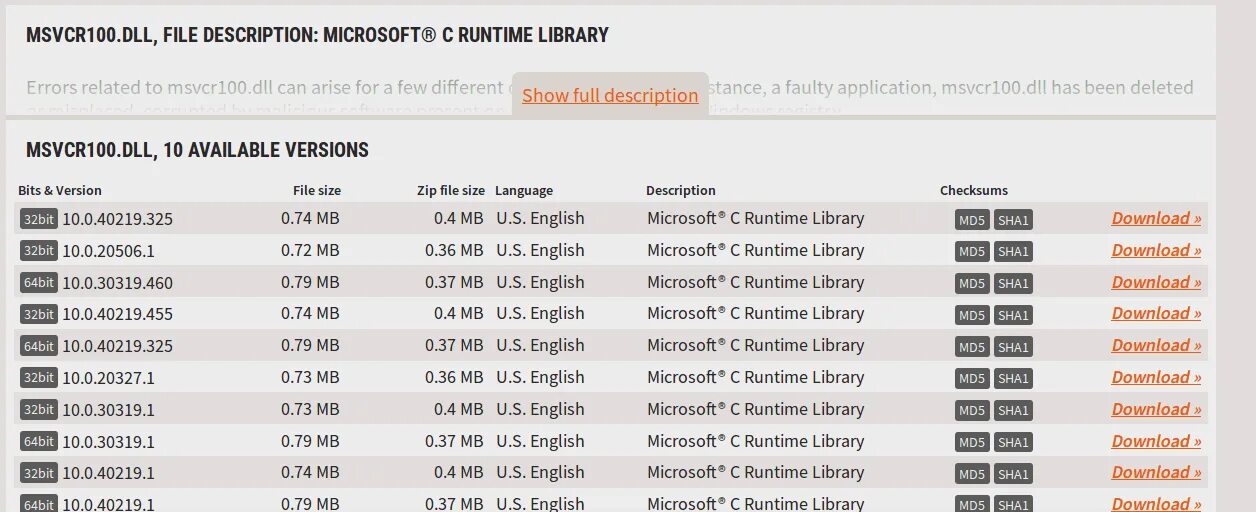Show SHA1 checksum for 10.0.20506.1
Image resolution: width=1256 pixels, height=512 pixels.
click(x=1013, y=252)
